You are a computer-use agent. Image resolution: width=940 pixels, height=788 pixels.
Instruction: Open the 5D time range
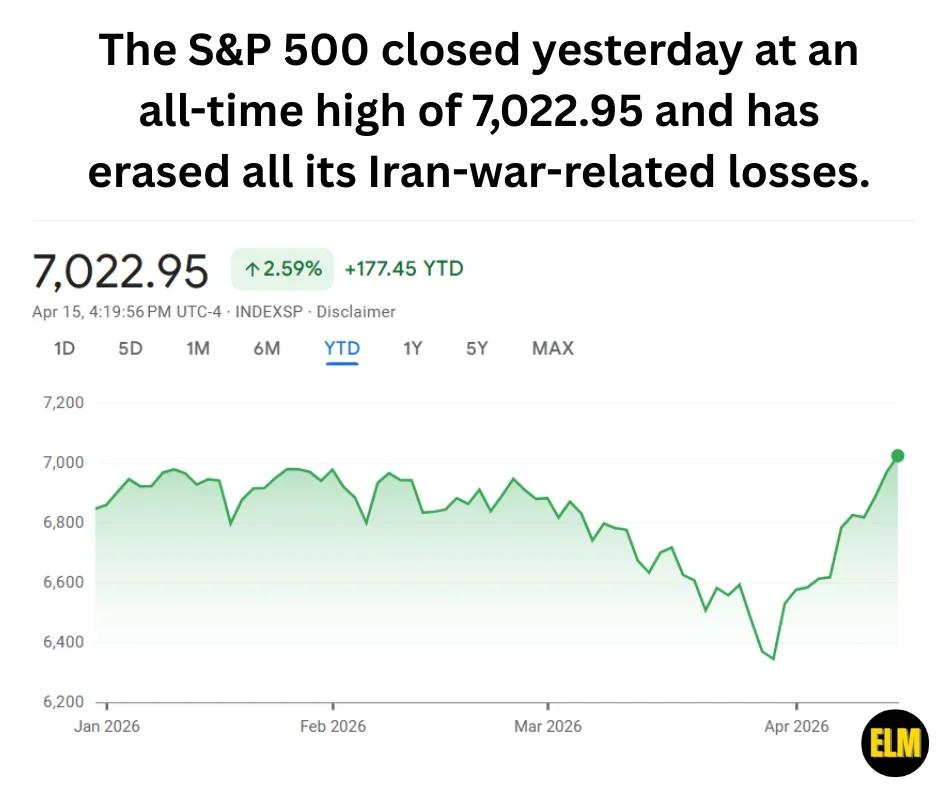tap(129, 349)
